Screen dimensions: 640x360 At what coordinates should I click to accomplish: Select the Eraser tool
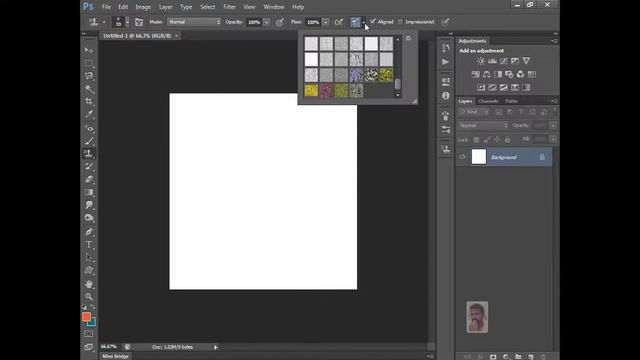coord(89,179)
